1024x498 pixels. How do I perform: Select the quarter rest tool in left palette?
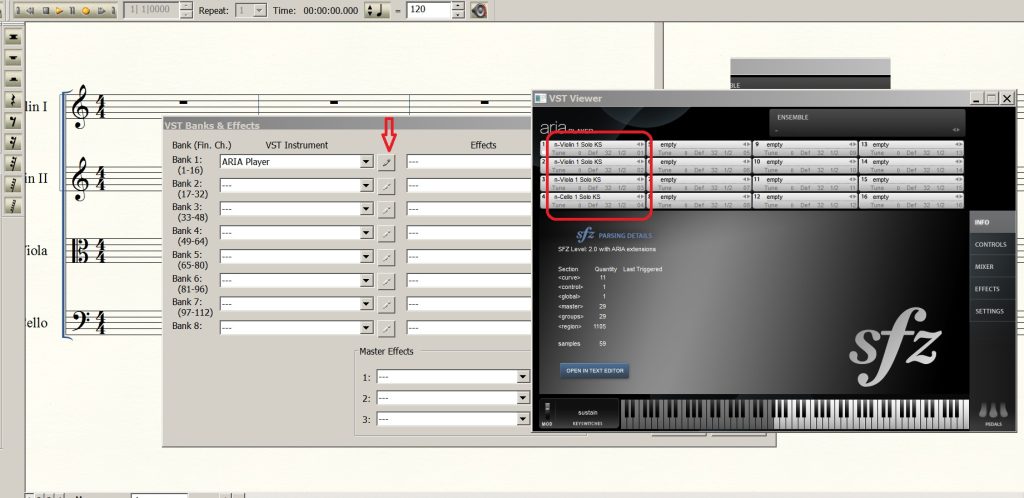(x=14, y=99)
